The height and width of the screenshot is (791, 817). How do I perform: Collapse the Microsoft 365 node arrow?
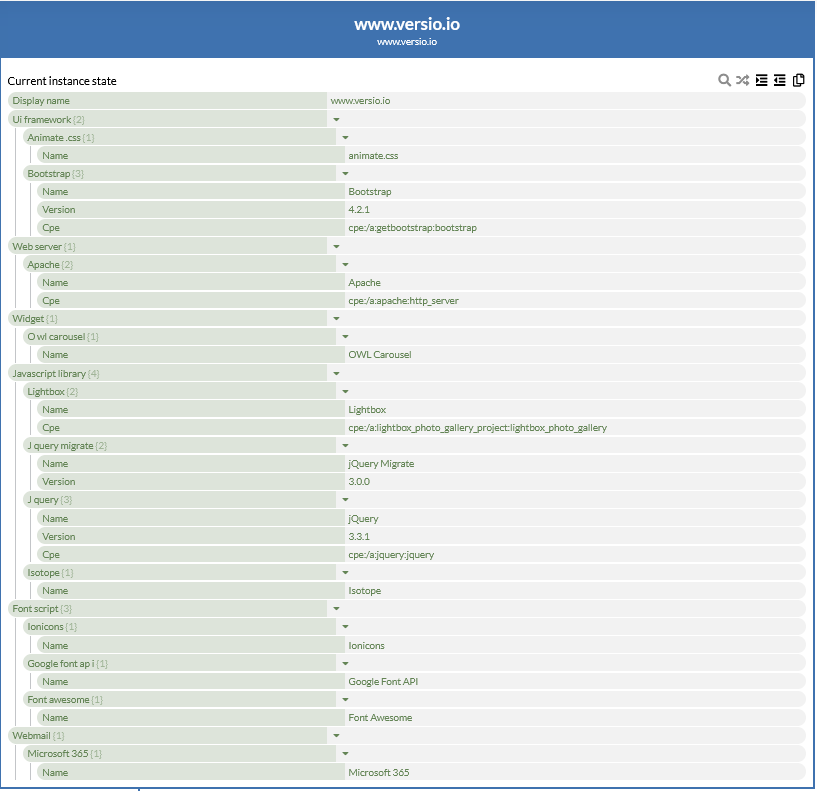coord(345,753)
